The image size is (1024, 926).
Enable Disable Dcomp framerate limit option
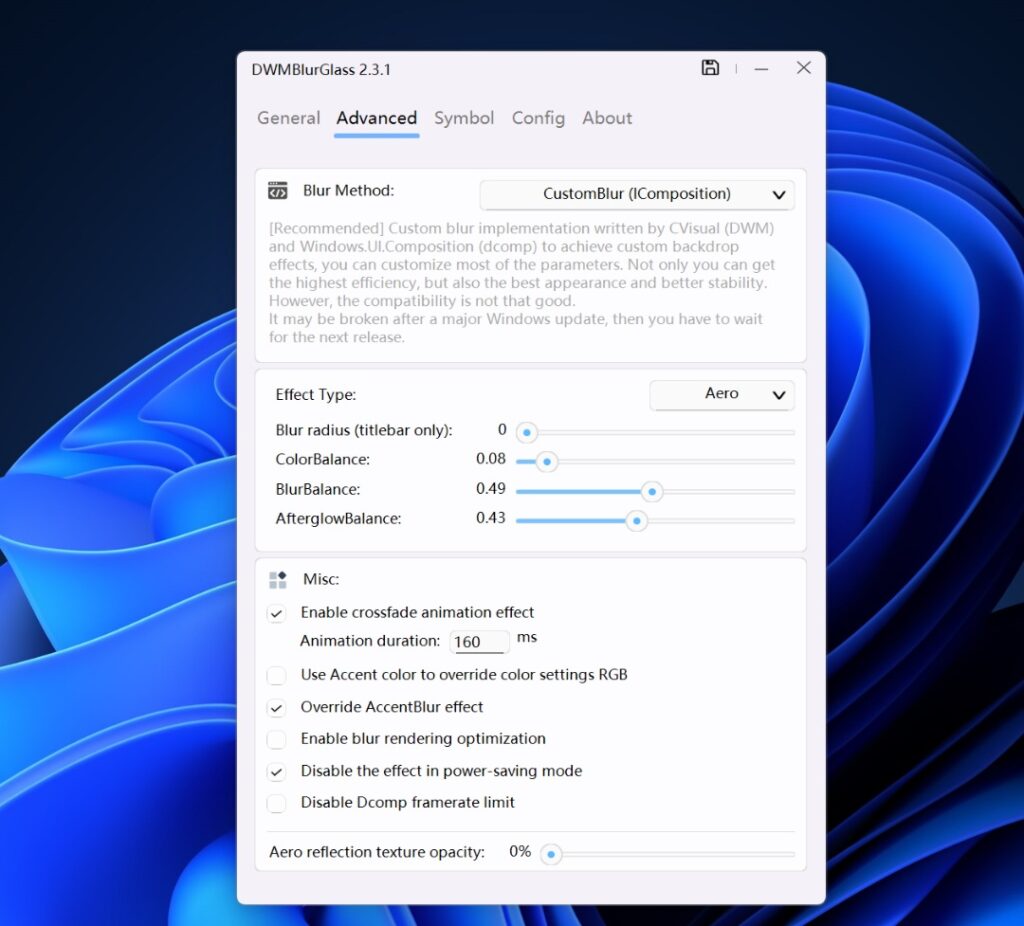pyautogui.click(x=277, y=803)
